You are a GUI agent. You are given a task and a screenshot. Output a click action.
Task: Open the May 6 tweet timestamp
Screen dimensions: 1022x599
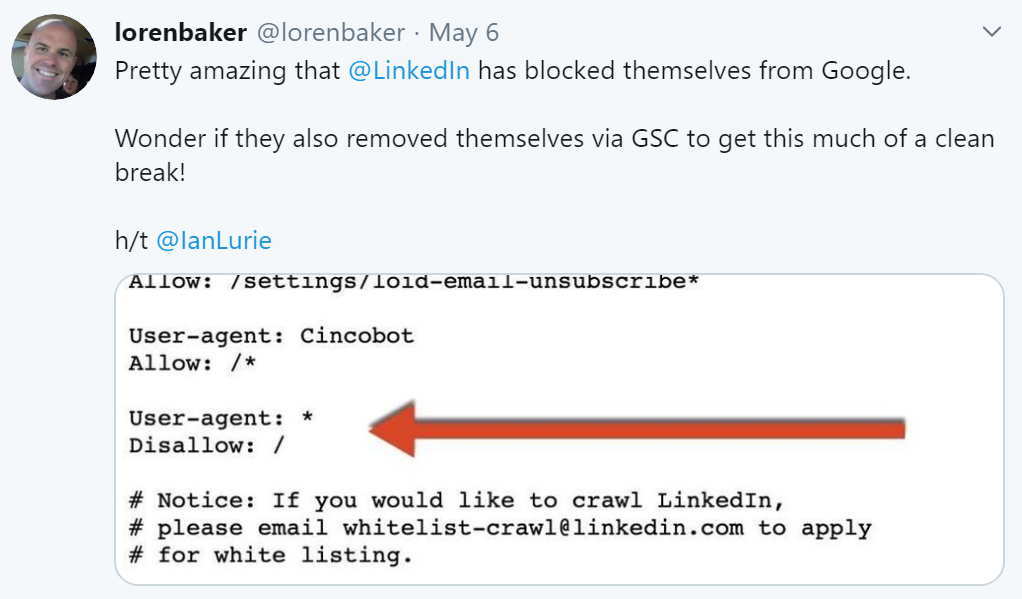tap(463, 33)
